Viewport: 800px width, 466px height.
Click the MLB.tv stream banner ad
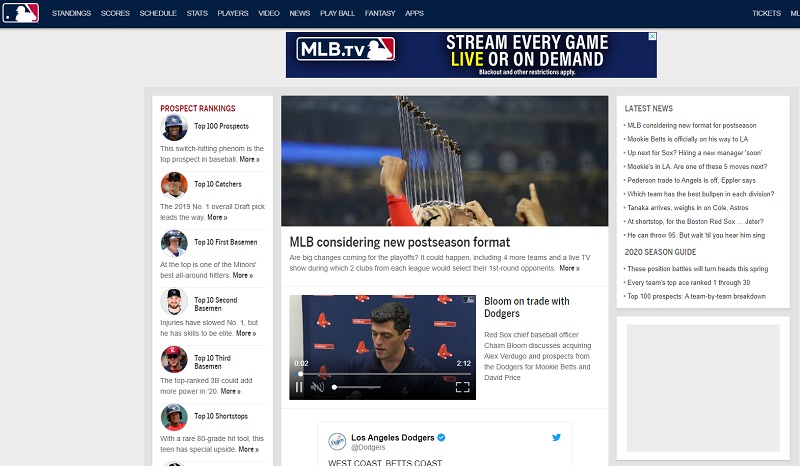471,55
